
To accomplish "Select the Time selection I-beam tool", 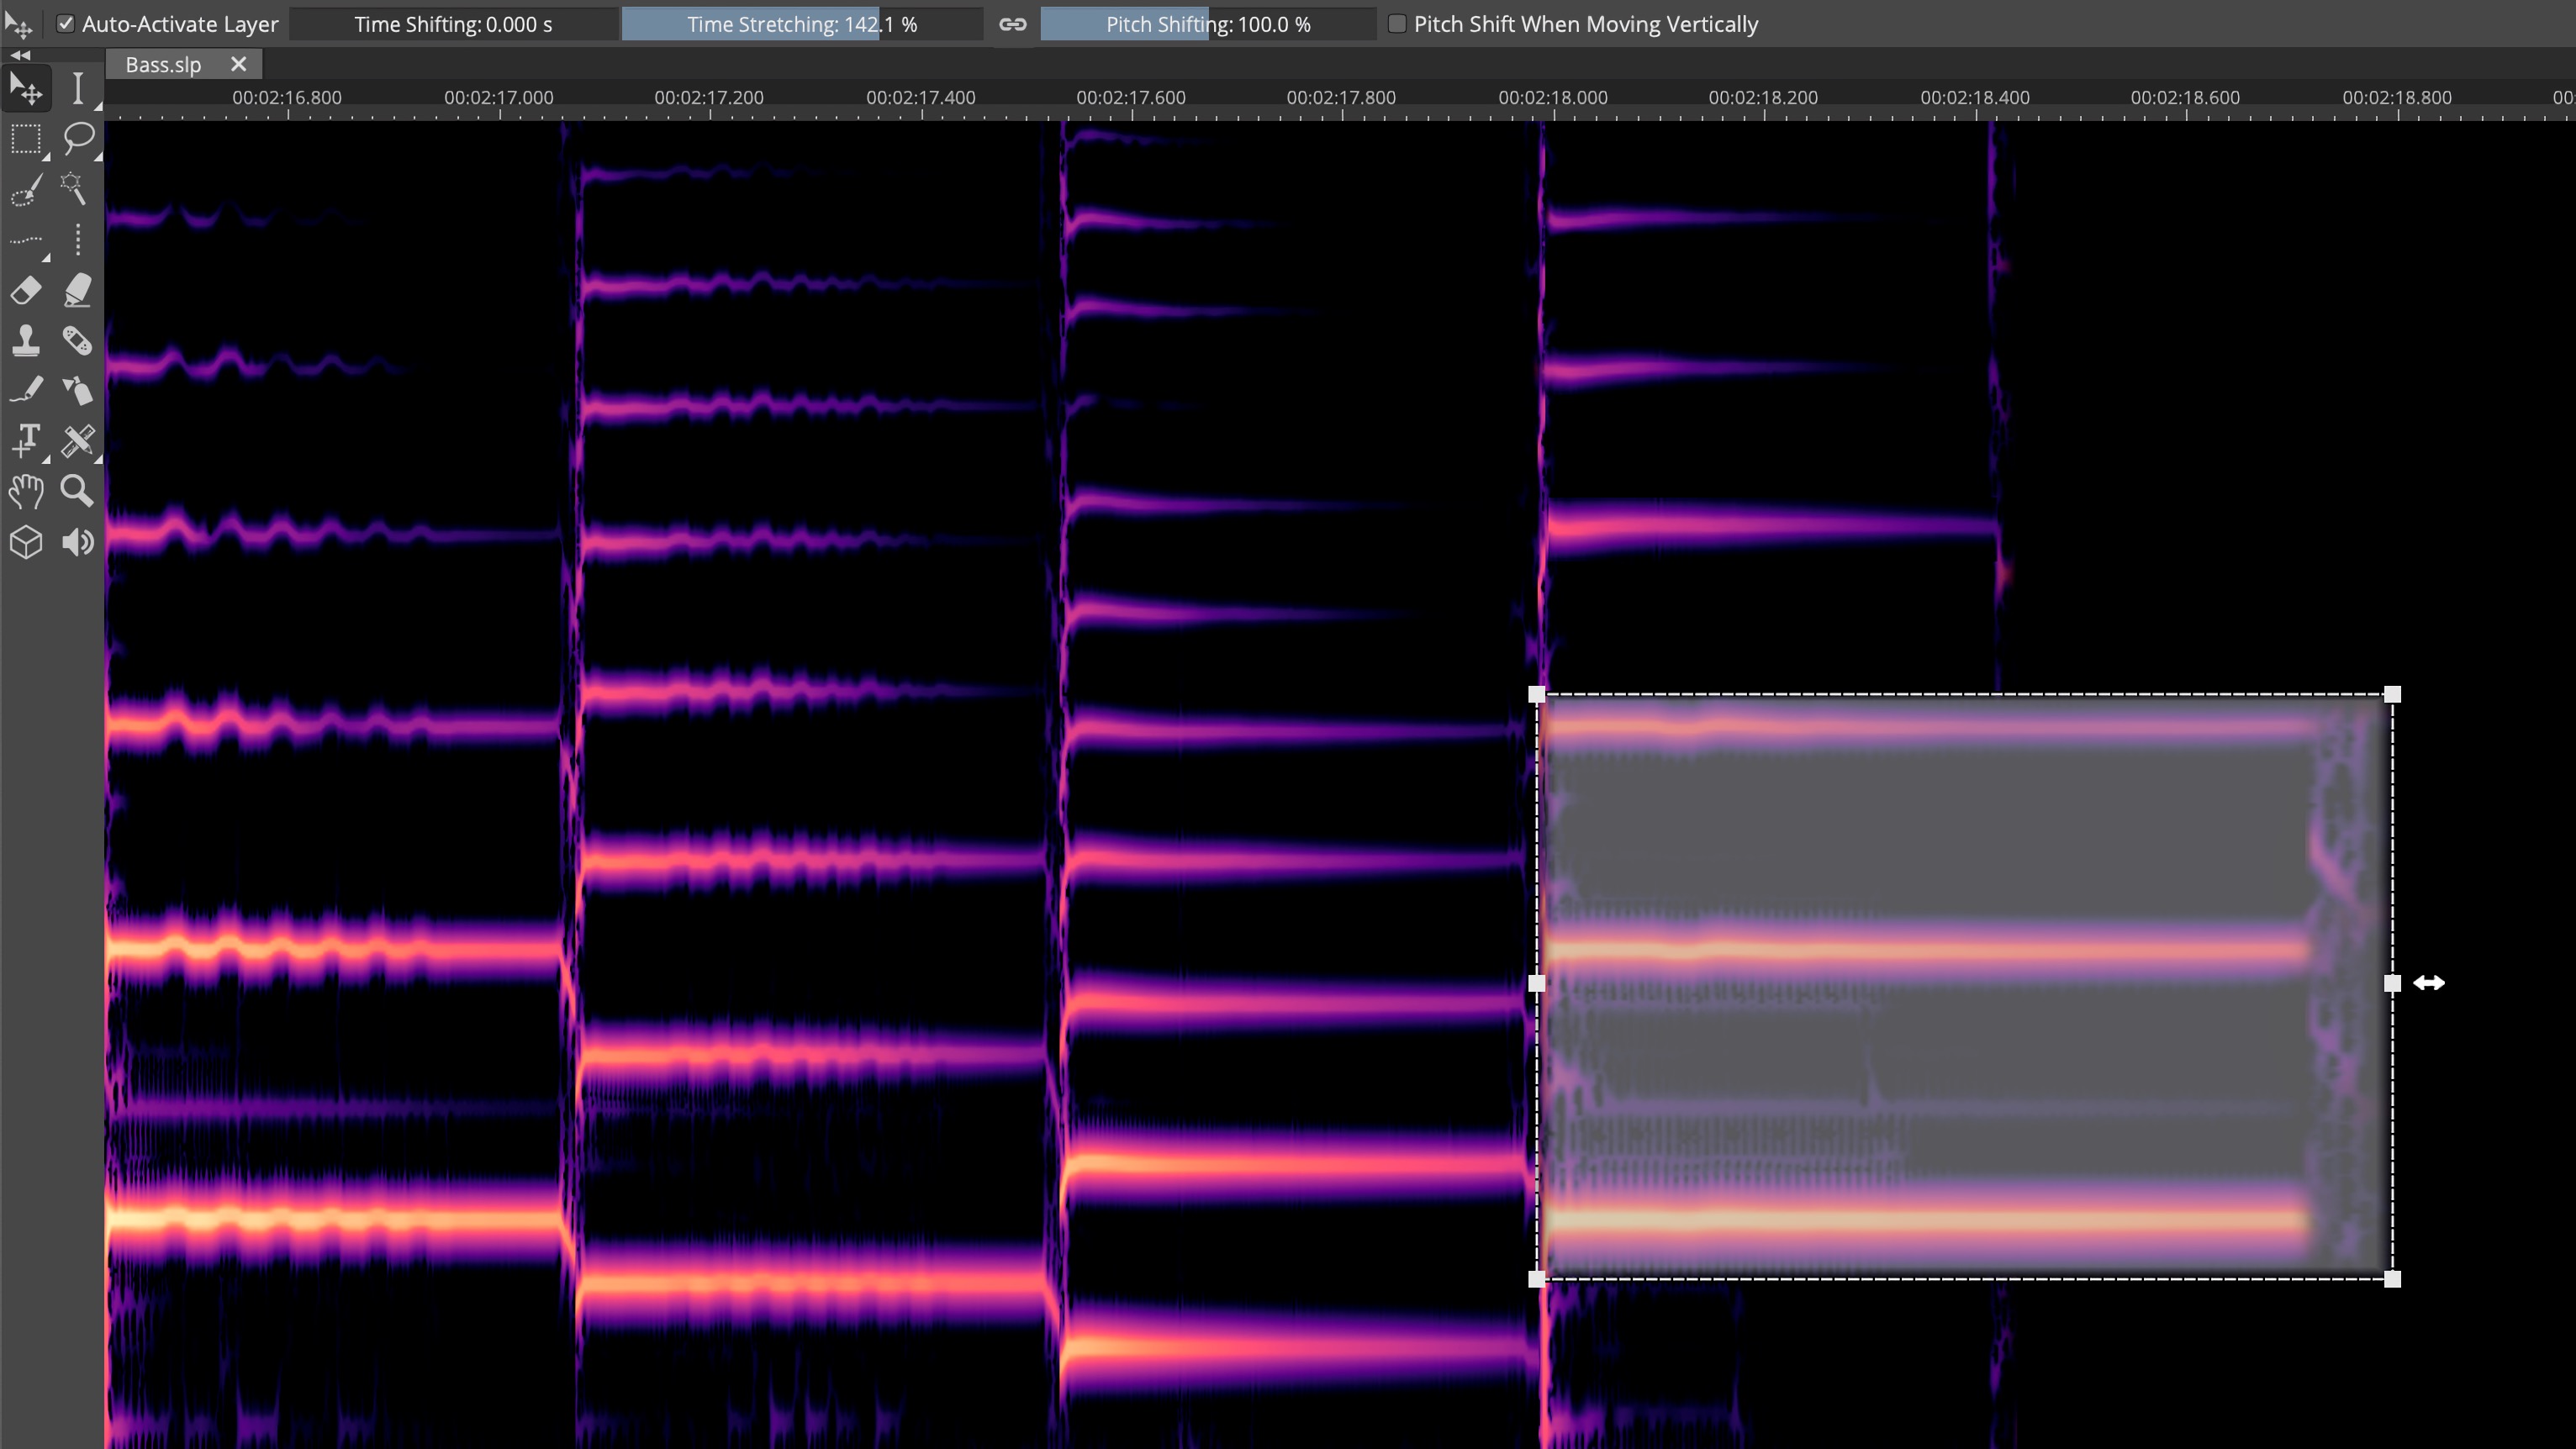I will coord(78,88).
